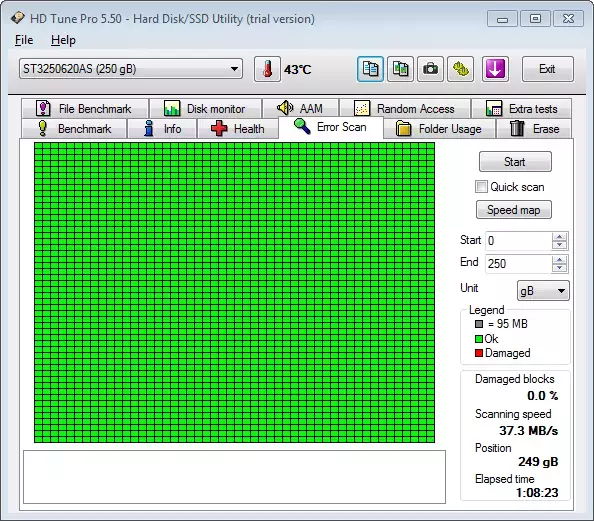Open the Folder Usage tab
Screen dimensions: 594x521
pos(439,129)
